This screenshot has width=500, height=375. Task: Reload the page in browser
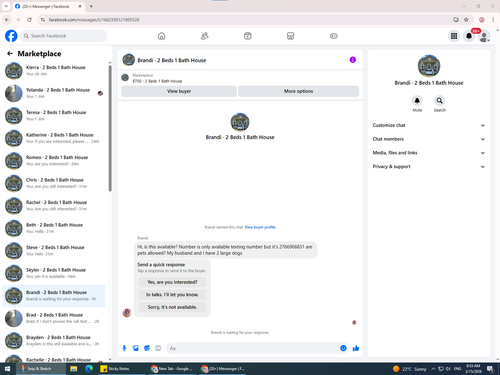click(x=29, y=20)
